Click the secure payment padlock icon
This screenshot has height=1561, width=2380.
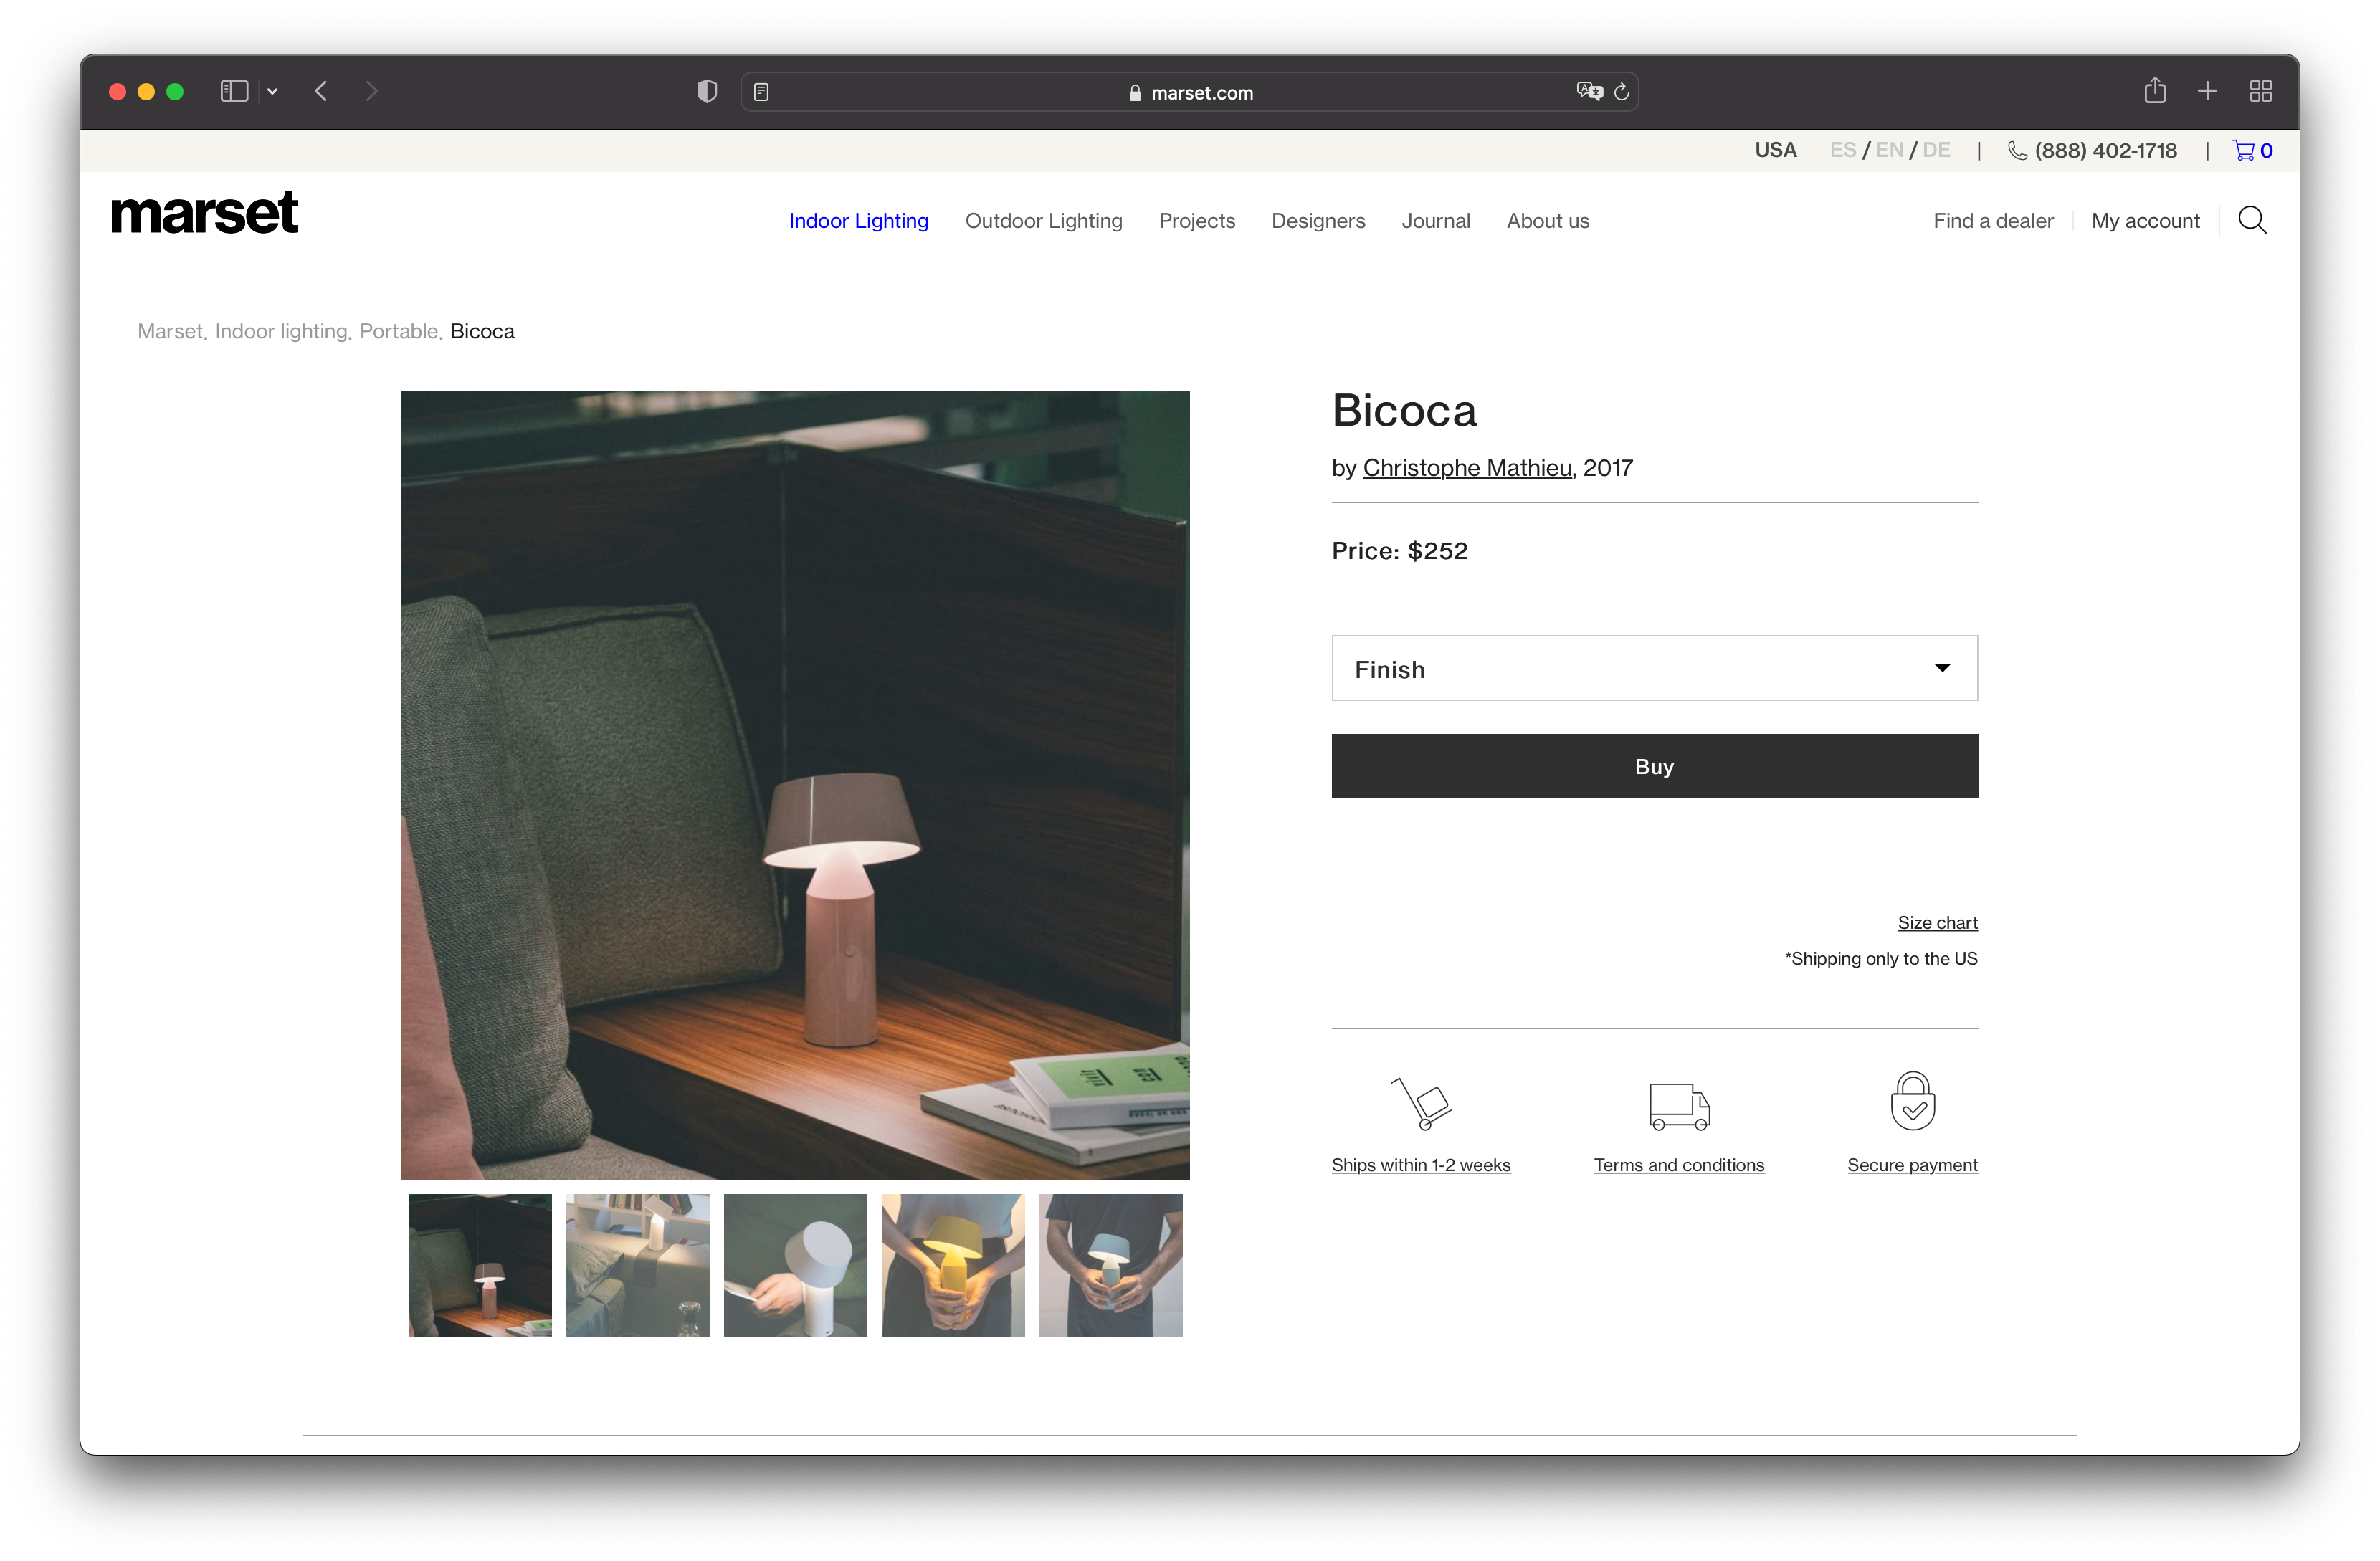(x=1912, y=1101)
